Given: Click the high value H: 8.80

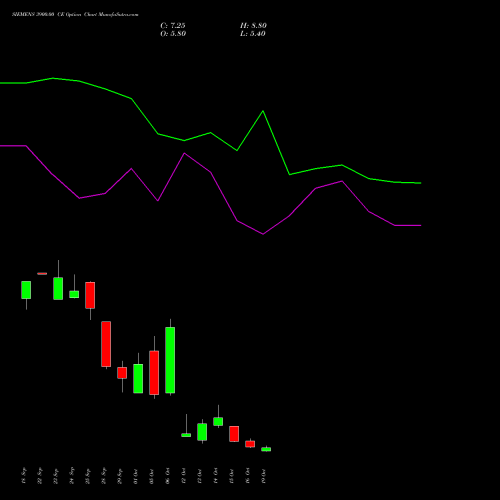Looking at the screenshot, I should pos(253,26).
